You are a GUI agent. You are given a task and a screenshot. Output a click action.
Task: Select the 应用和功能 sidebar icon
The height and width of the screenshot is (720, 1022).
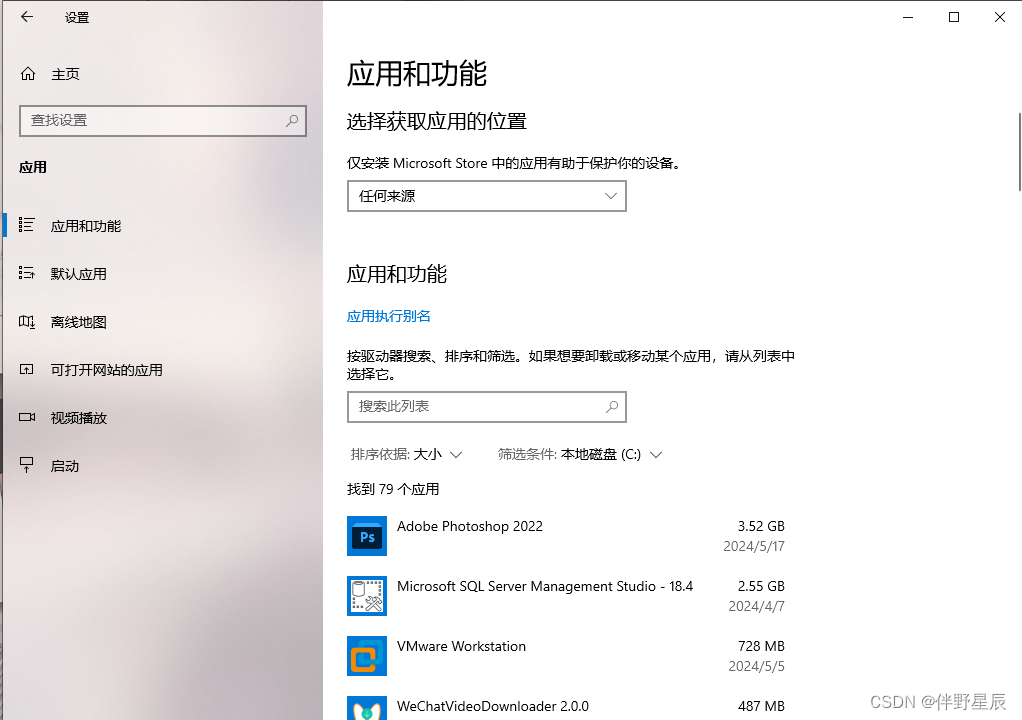click(26, 225)
